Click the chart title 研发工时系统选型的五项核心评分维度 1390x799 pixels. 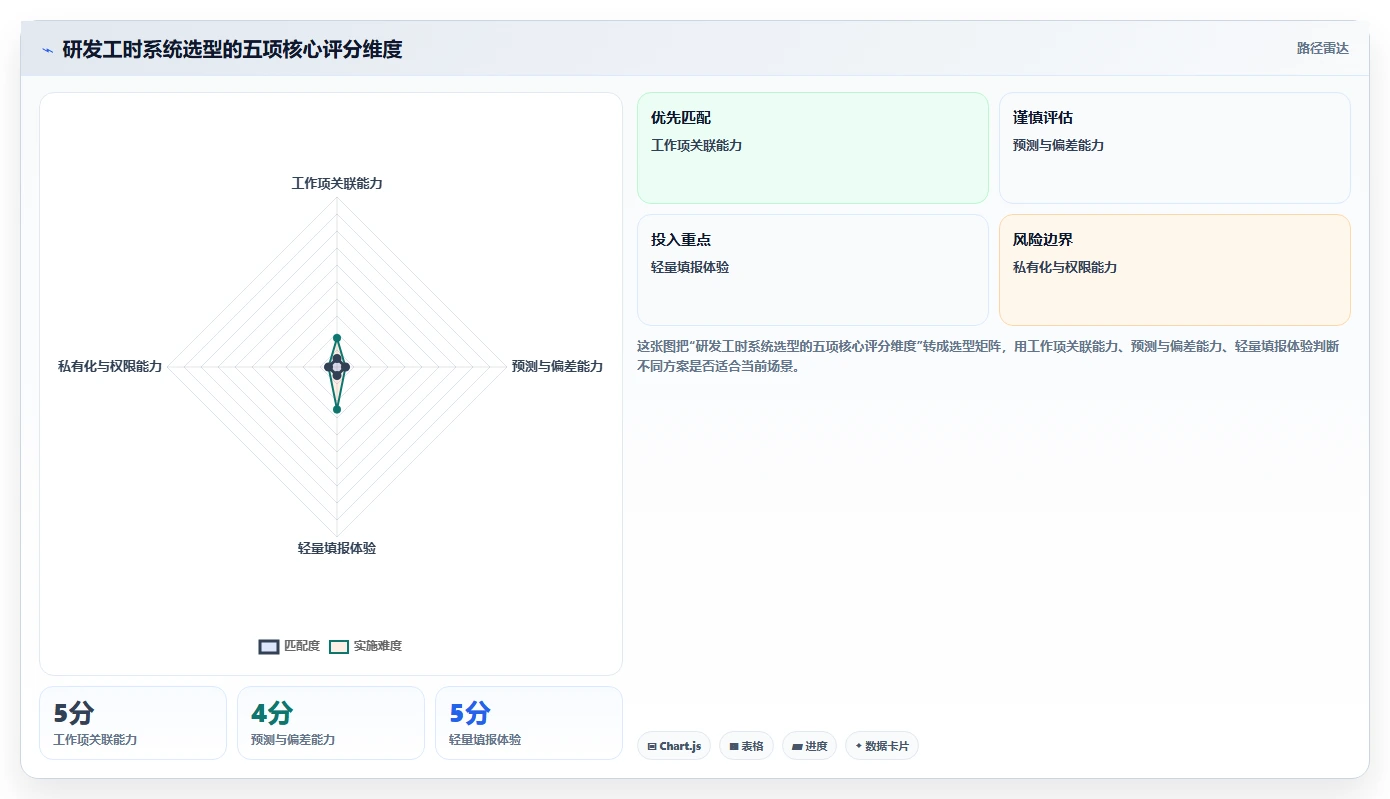click(232, 49)
